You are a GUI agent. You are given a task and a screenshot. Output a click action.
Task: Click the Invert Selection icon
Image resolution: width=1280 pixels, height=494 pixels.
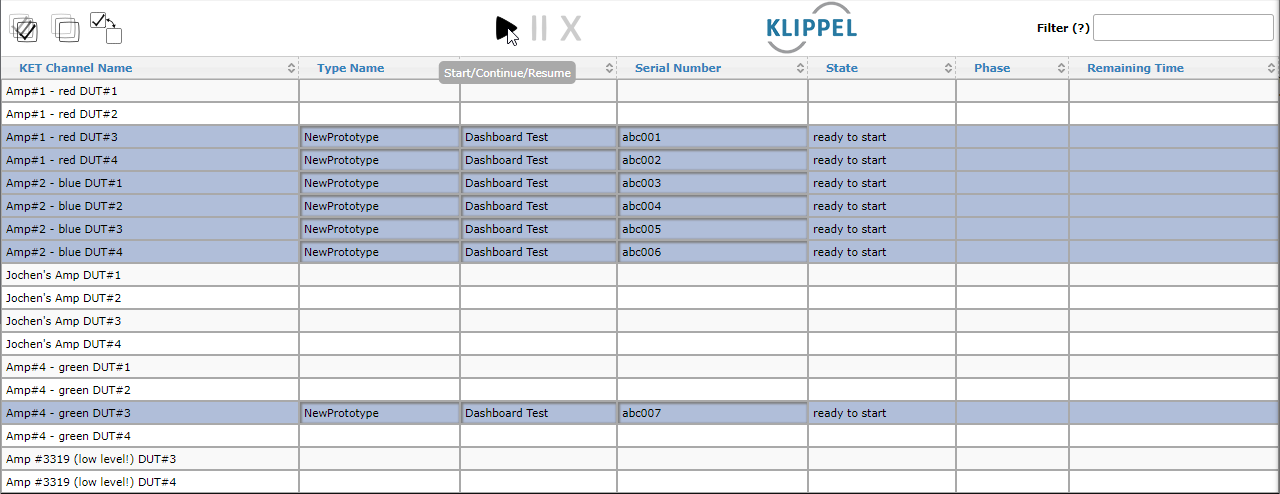point(106,28)
